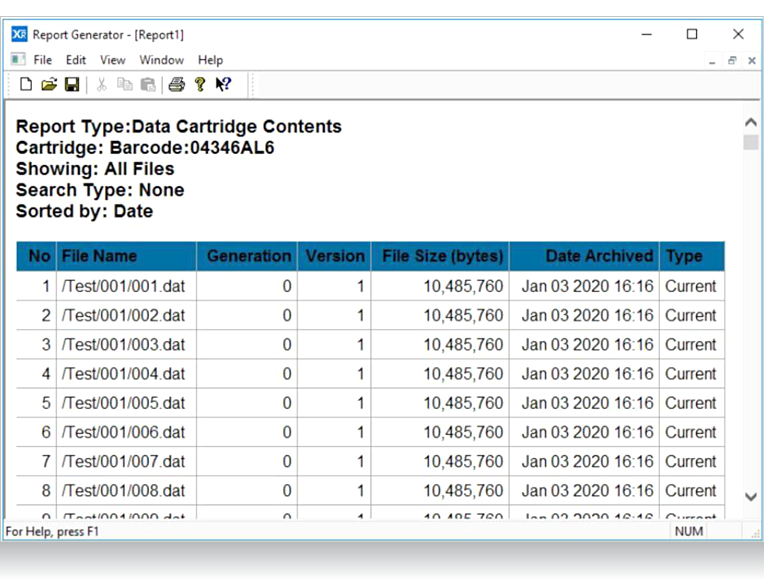
Task: Click the For Help, press F1 status text
Action: point(52,531)
